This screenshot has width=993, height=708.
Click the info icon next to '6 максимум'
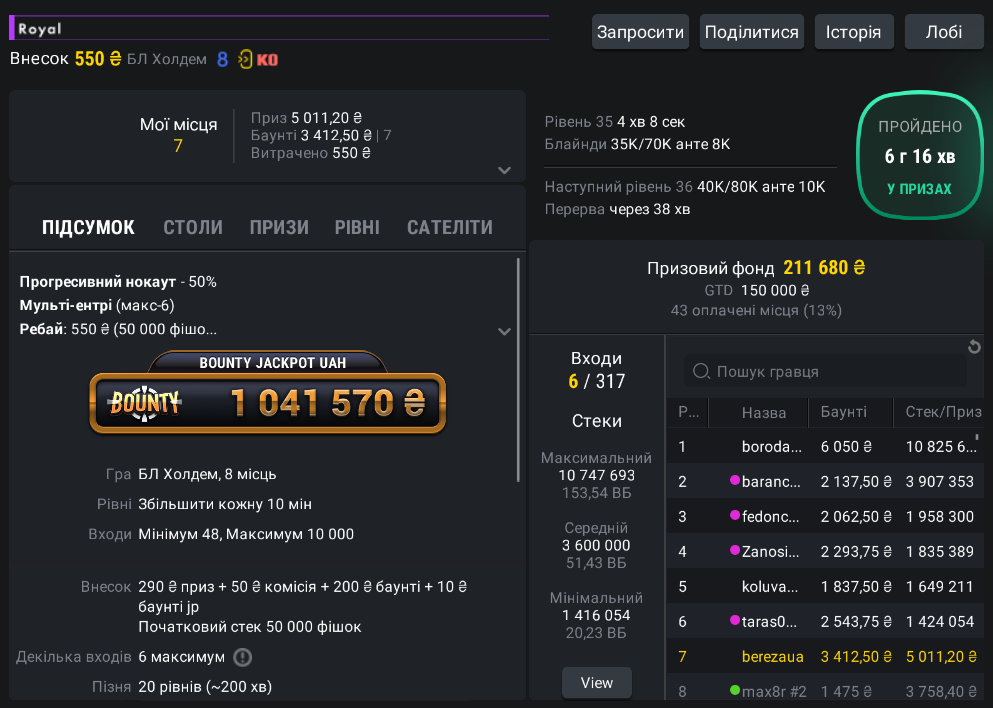[x=243, y=657]
